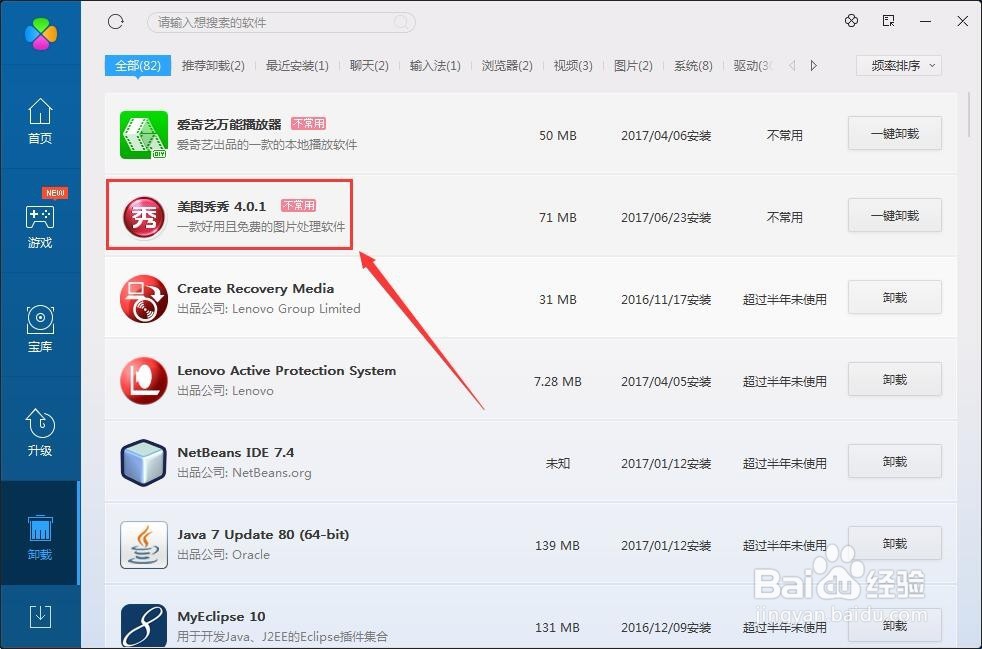Click the MyEclipse 10 icon
Viewport: 982px width, 649px height.
coord(144,626)
